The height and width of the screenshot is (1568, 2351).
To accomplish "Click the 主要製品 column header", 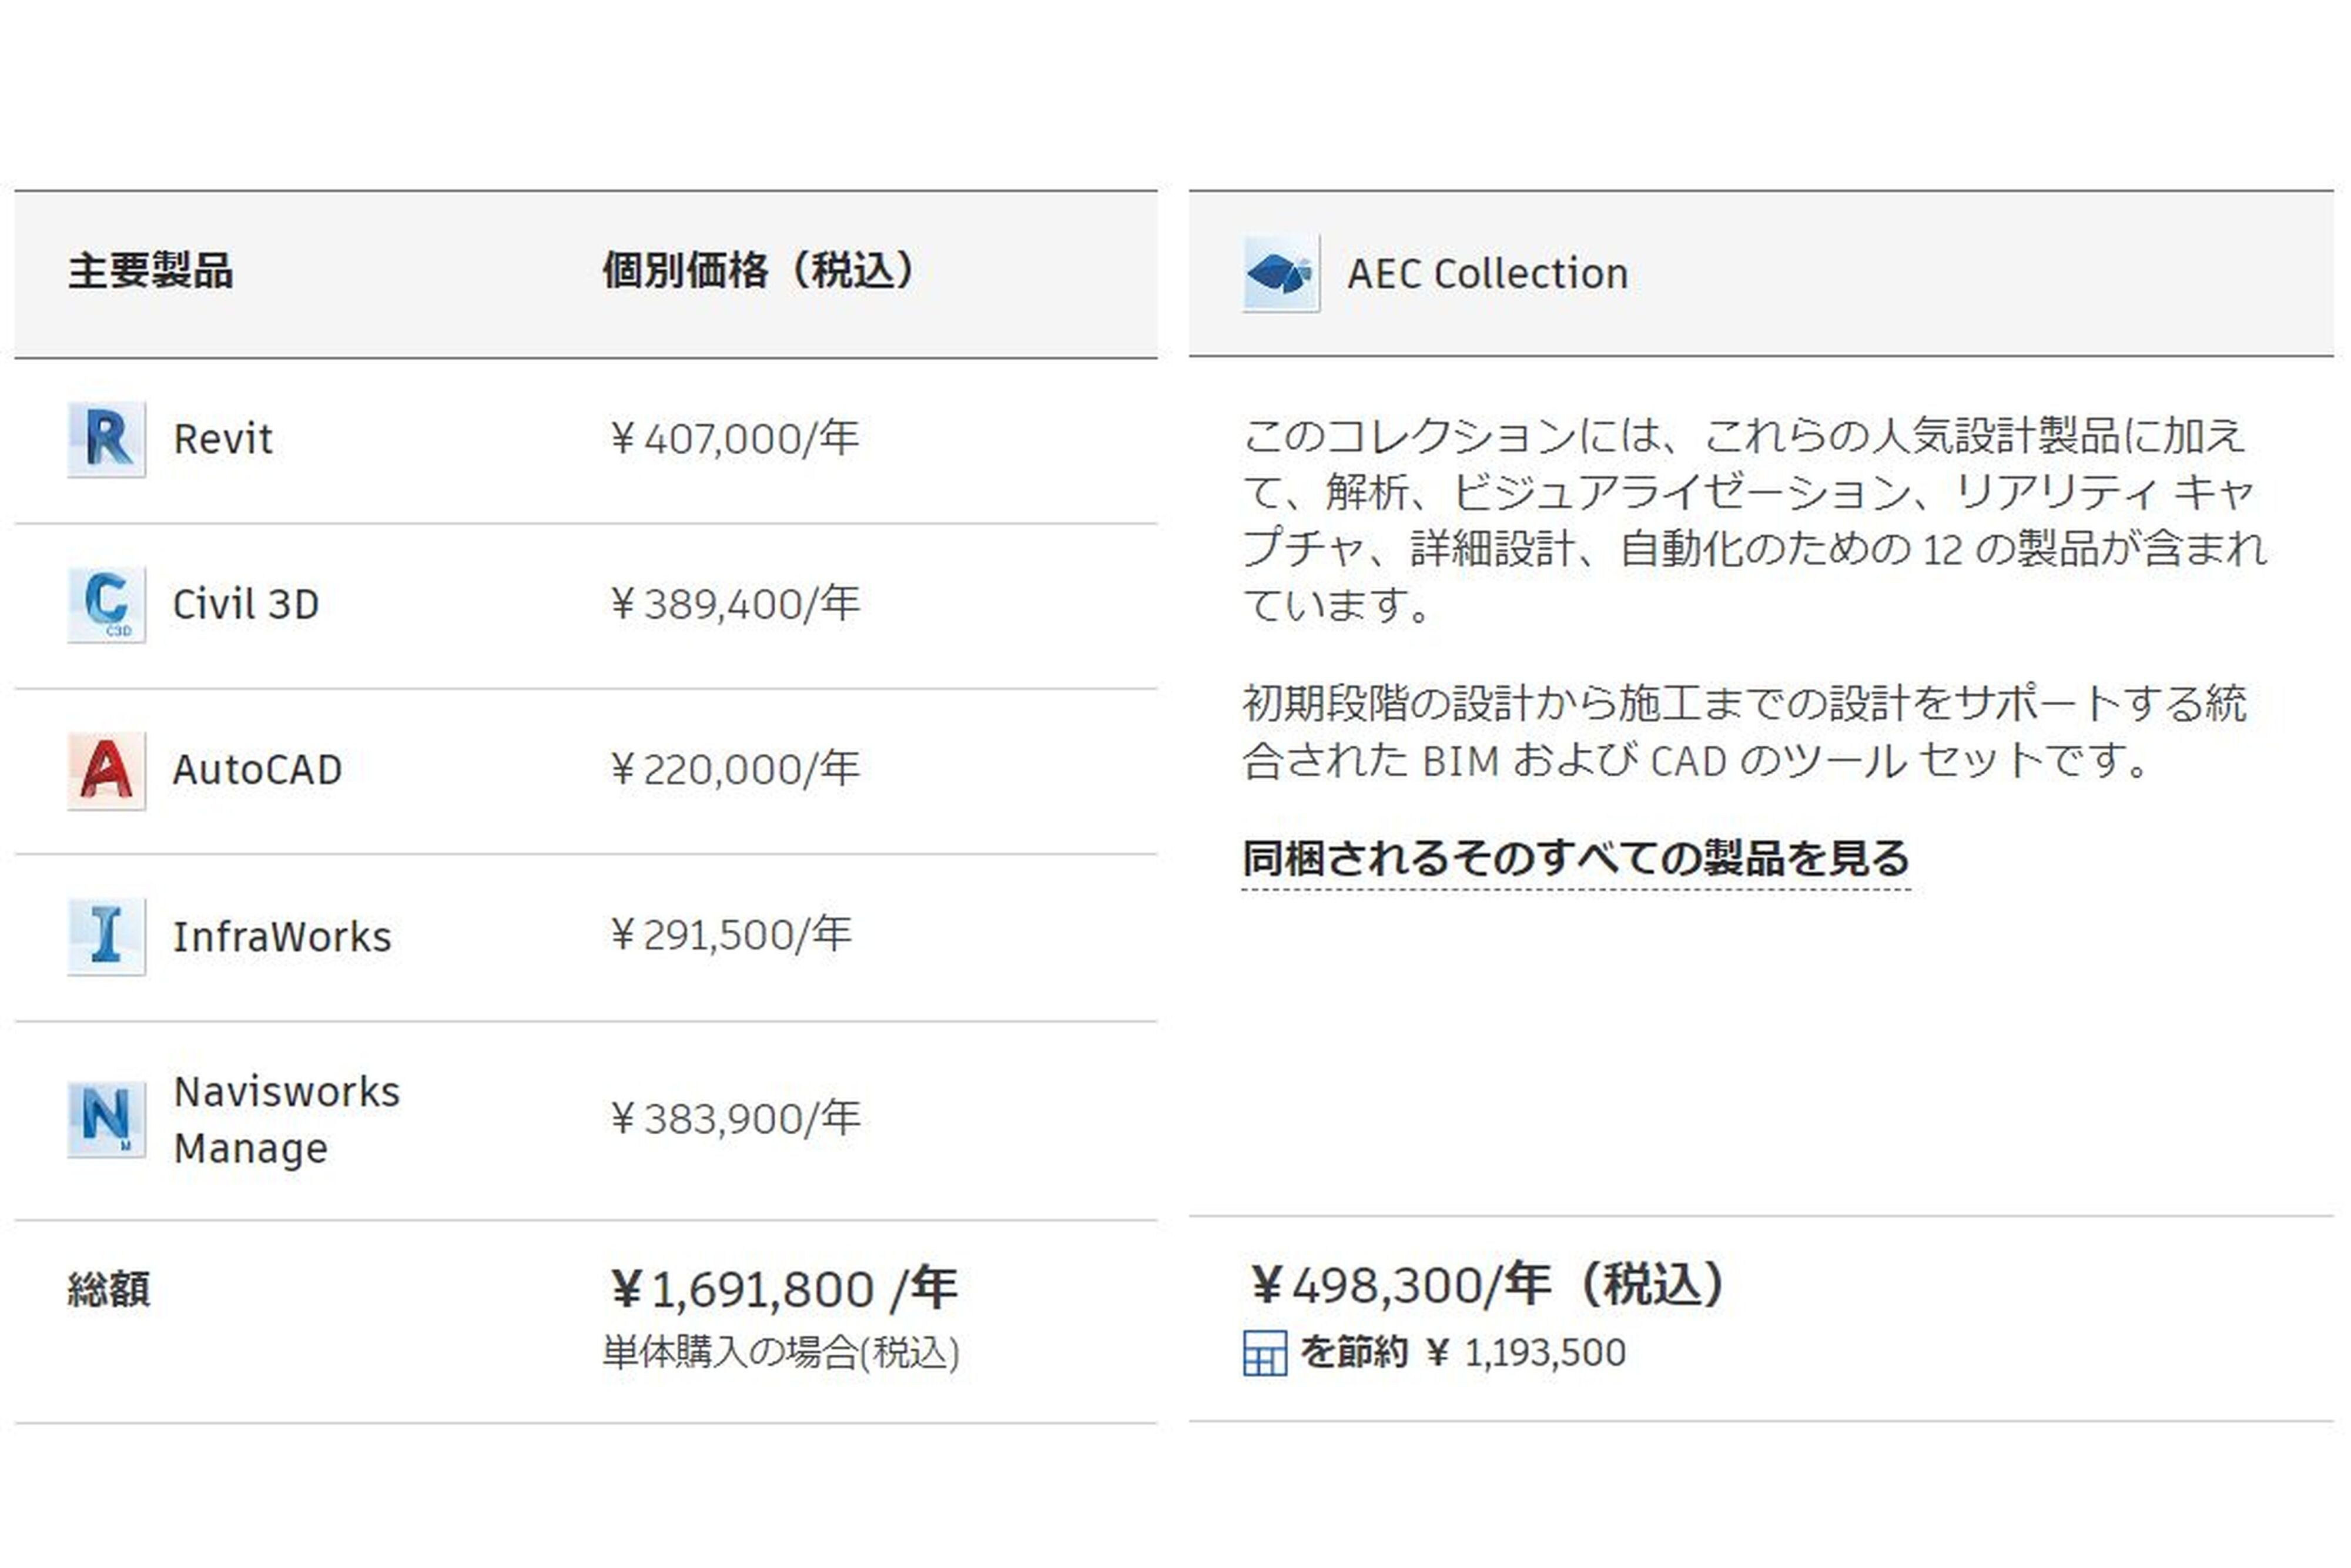I will coord(151,271).
